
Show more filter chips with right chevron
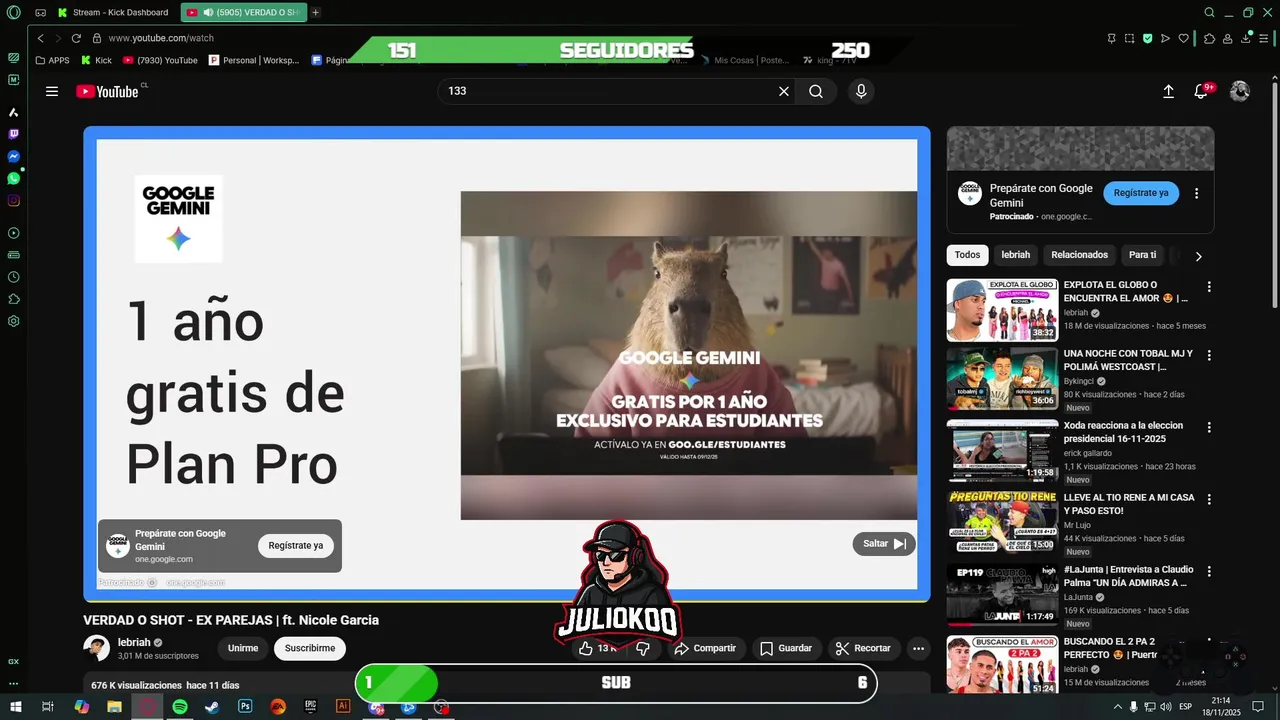(x=1198, y=256)
